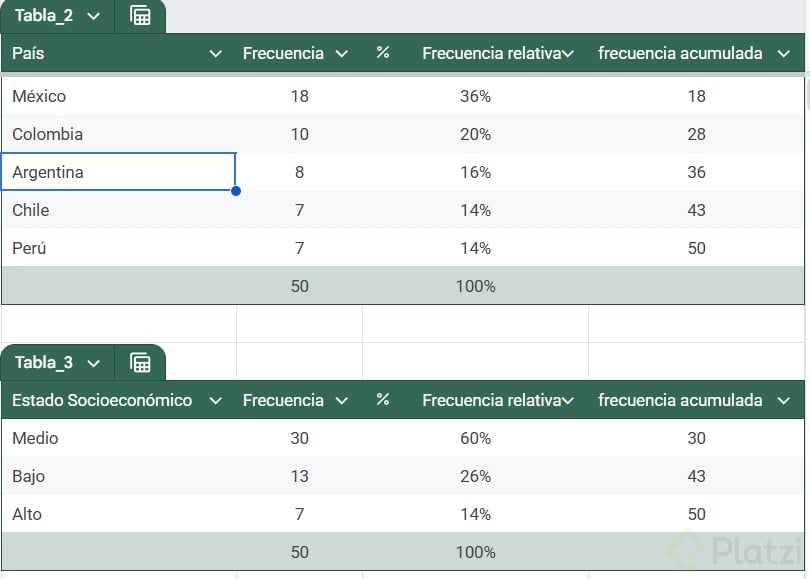
Task: Open Frecuencia relativa dropdown in Tabla_2
Action: [x=568, y=54]
